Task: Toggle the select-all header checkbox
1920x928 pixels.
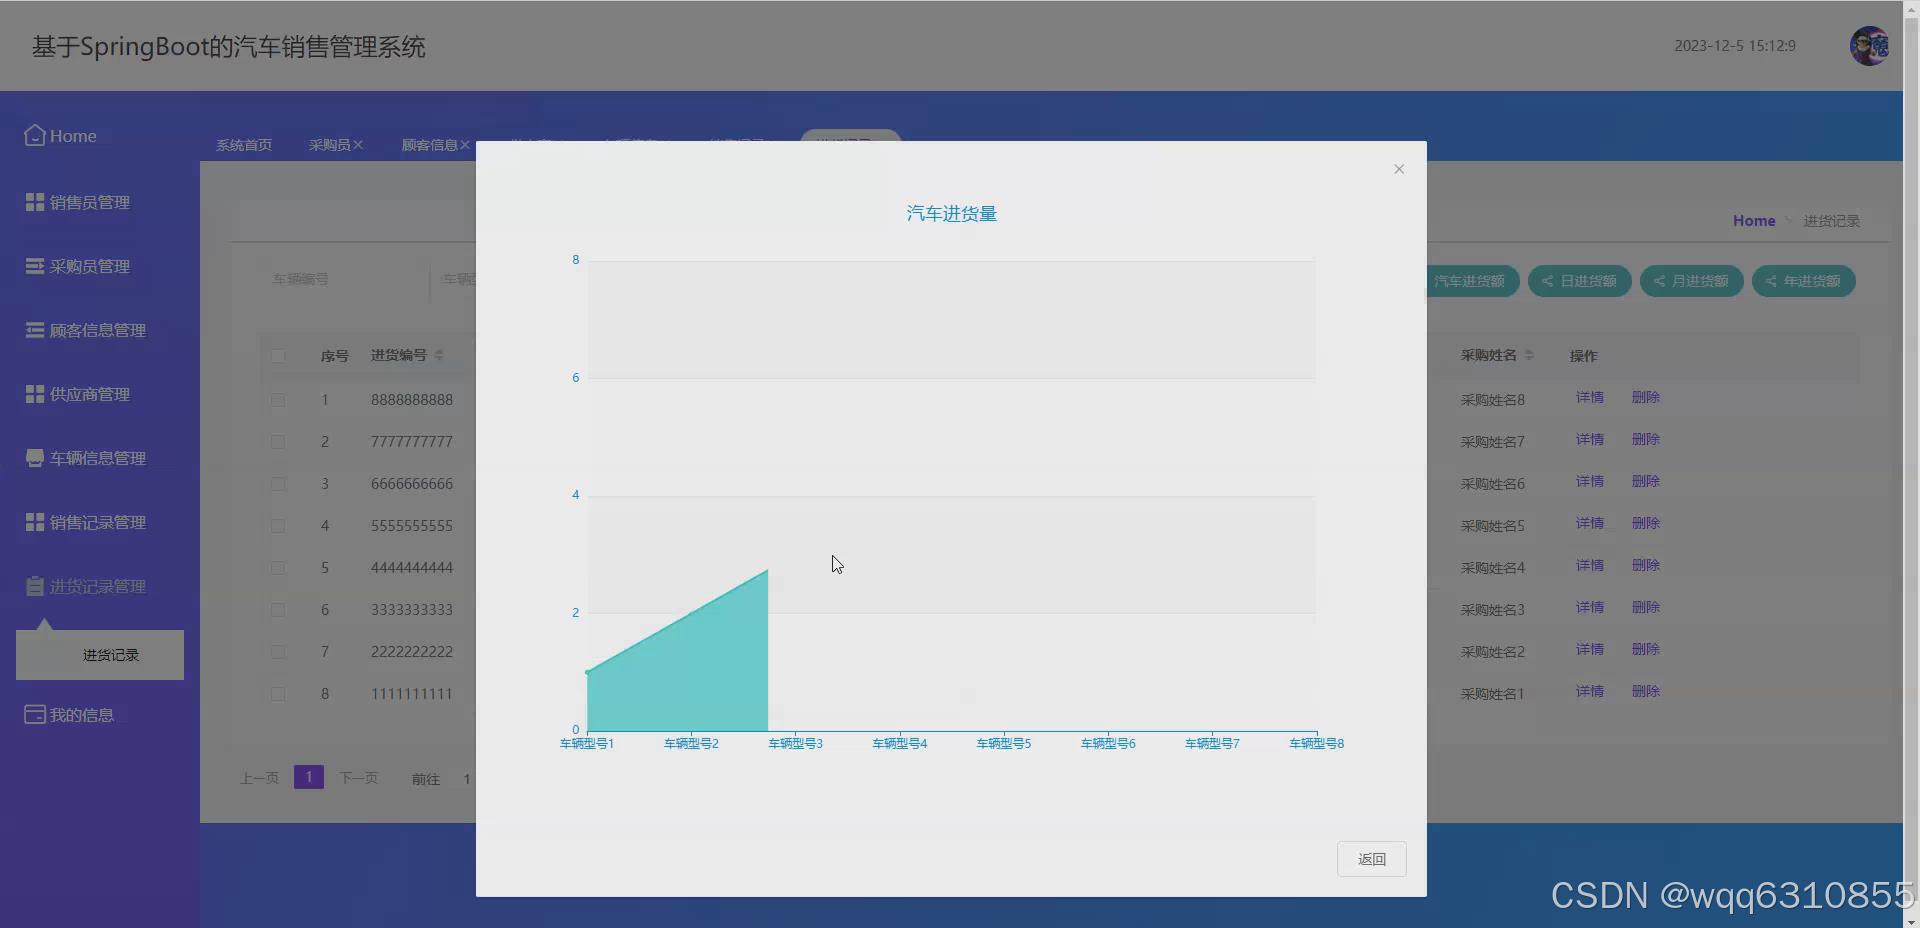Action: [x=278, y=356]
